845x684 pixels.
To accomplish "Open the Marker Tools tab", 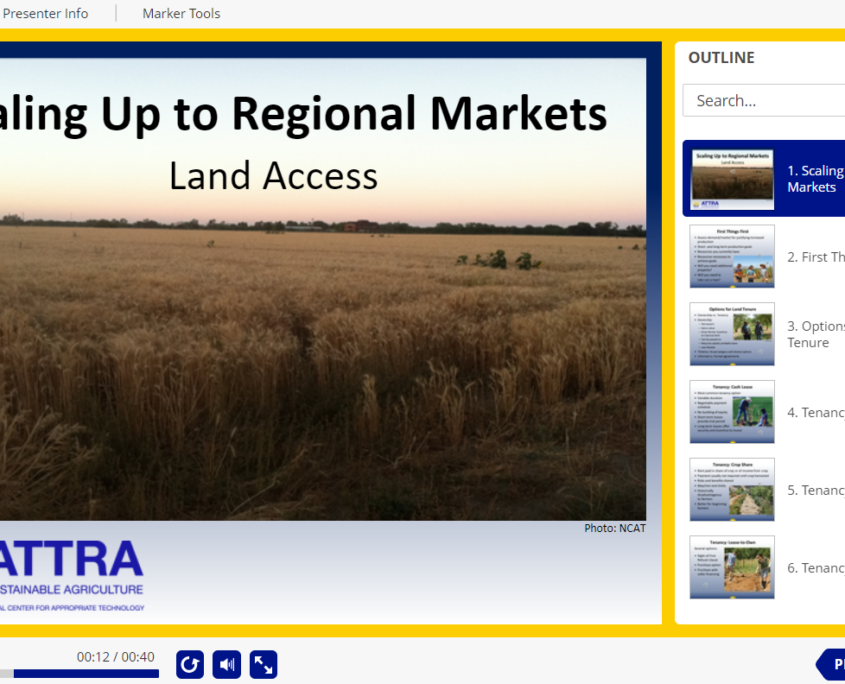I will (181, 13).
